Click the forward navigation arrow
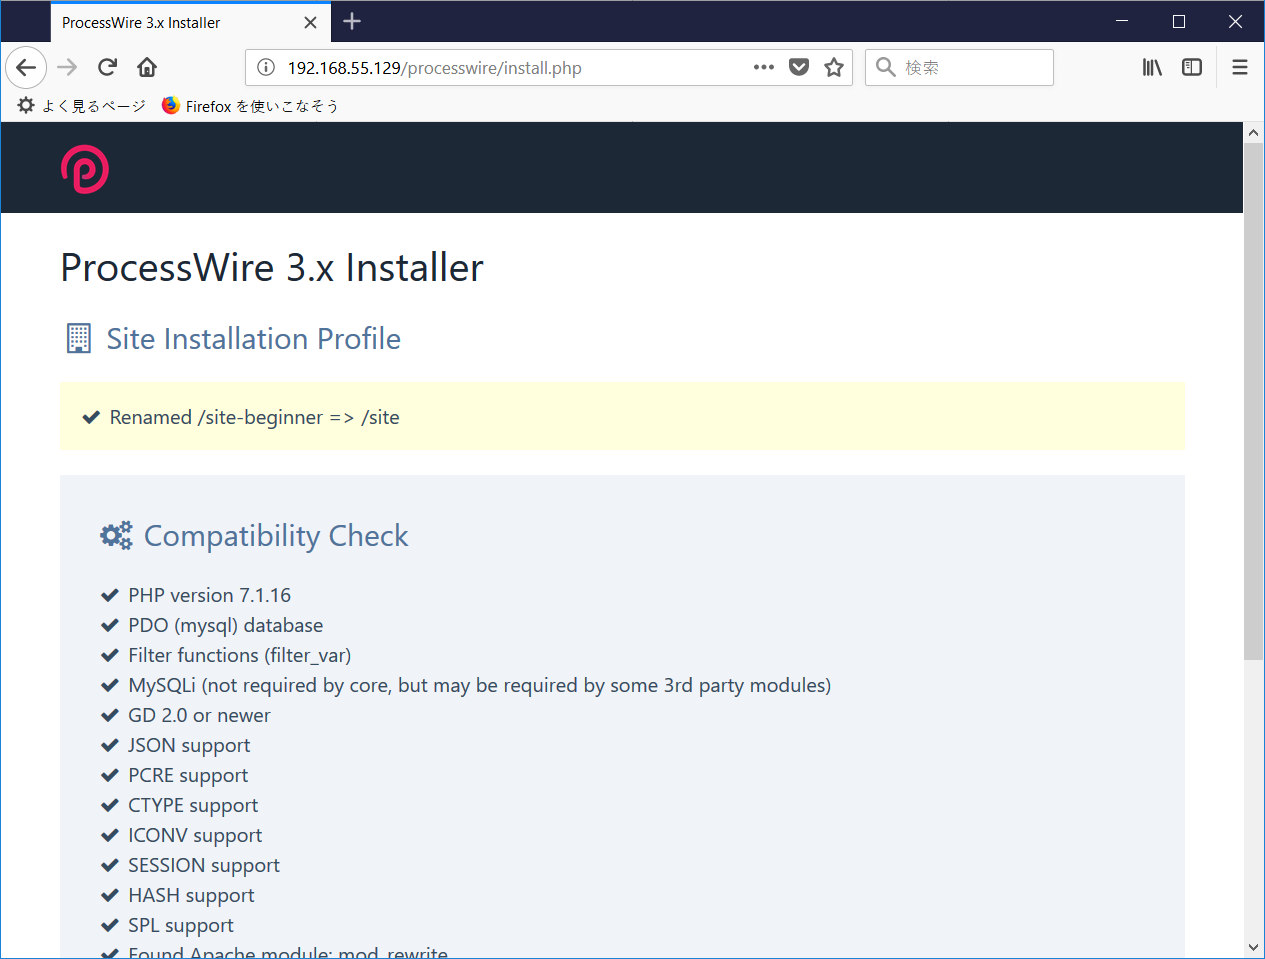 [66, 67]
